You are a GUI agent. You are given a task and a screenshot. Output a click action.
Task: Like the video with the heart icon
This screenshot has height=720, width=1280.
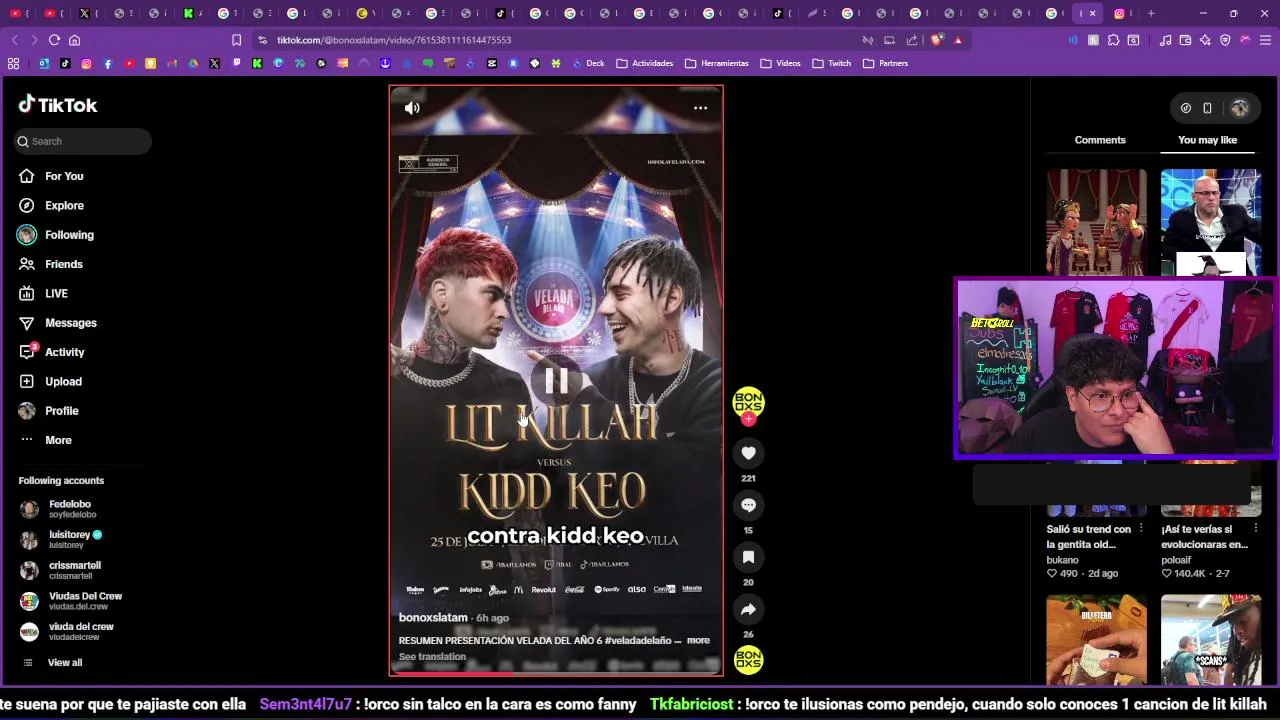click(748, 453)
